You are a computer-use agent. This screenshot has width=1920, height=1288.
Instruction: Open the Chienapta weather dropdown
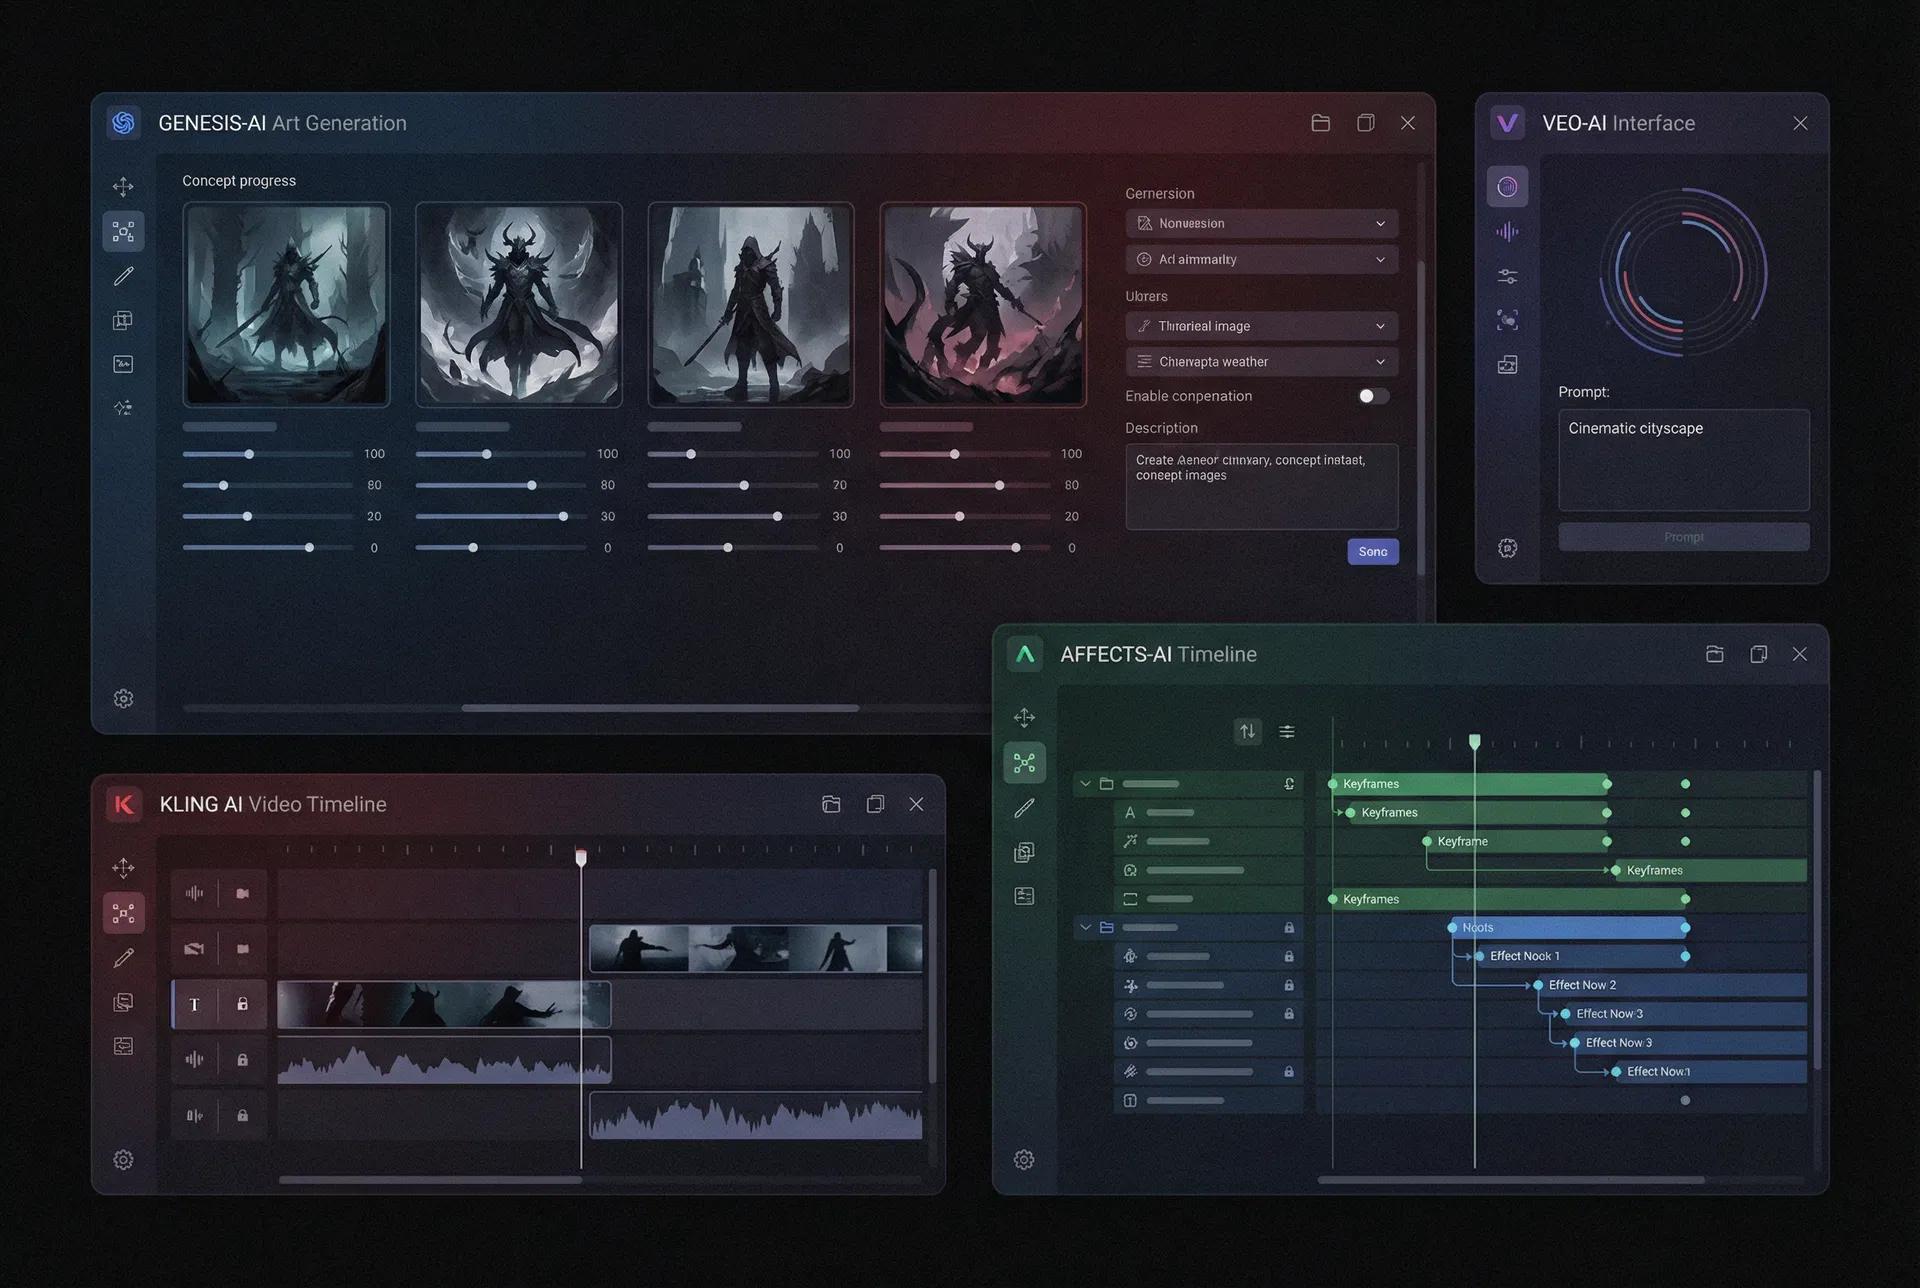(x=1261, y=361)
